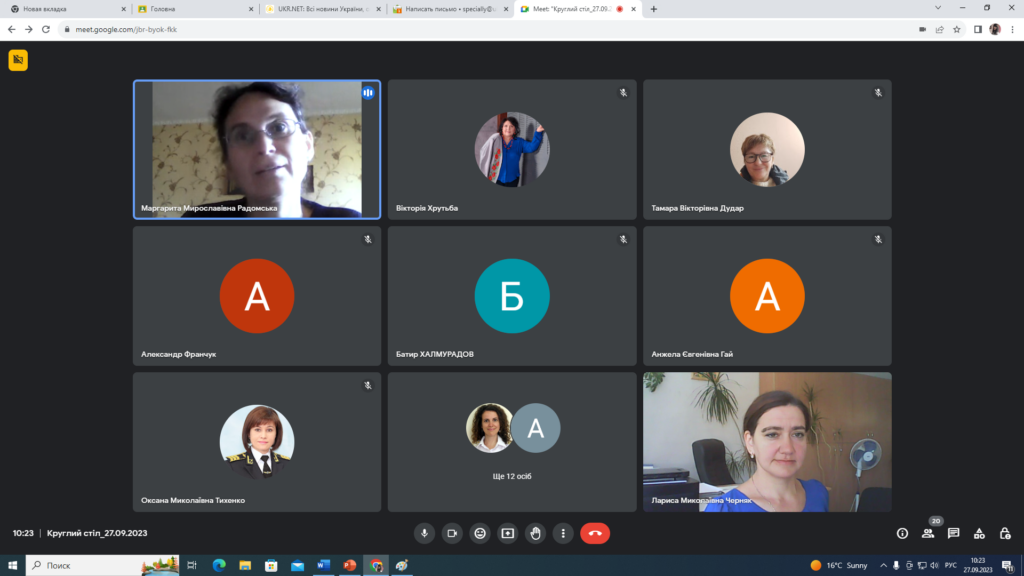Viewport: 1024px width, 576px height.
Task: Bookmark this page with the star icon
Action: [957, 29]
